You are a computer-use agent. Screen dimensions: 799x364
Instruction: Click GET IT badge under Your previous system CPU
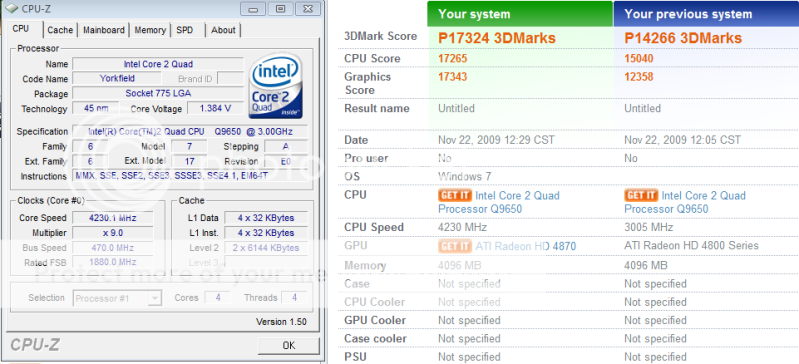tap(641, 195)
